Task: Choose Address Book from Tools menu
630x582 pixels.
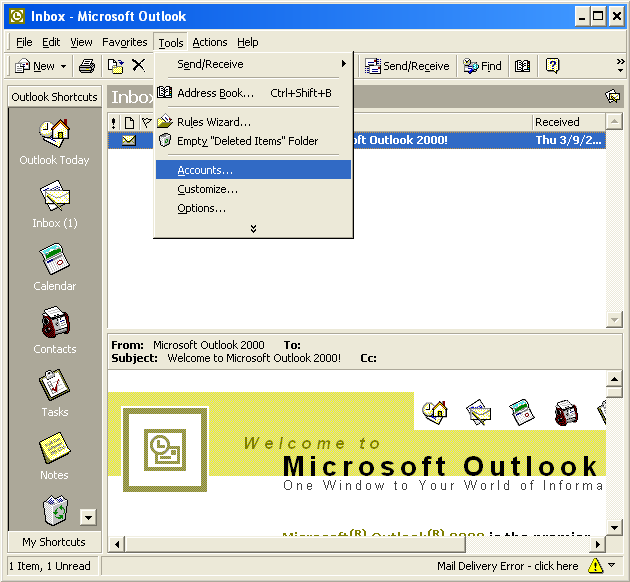Action: click(x=253, y=93)
